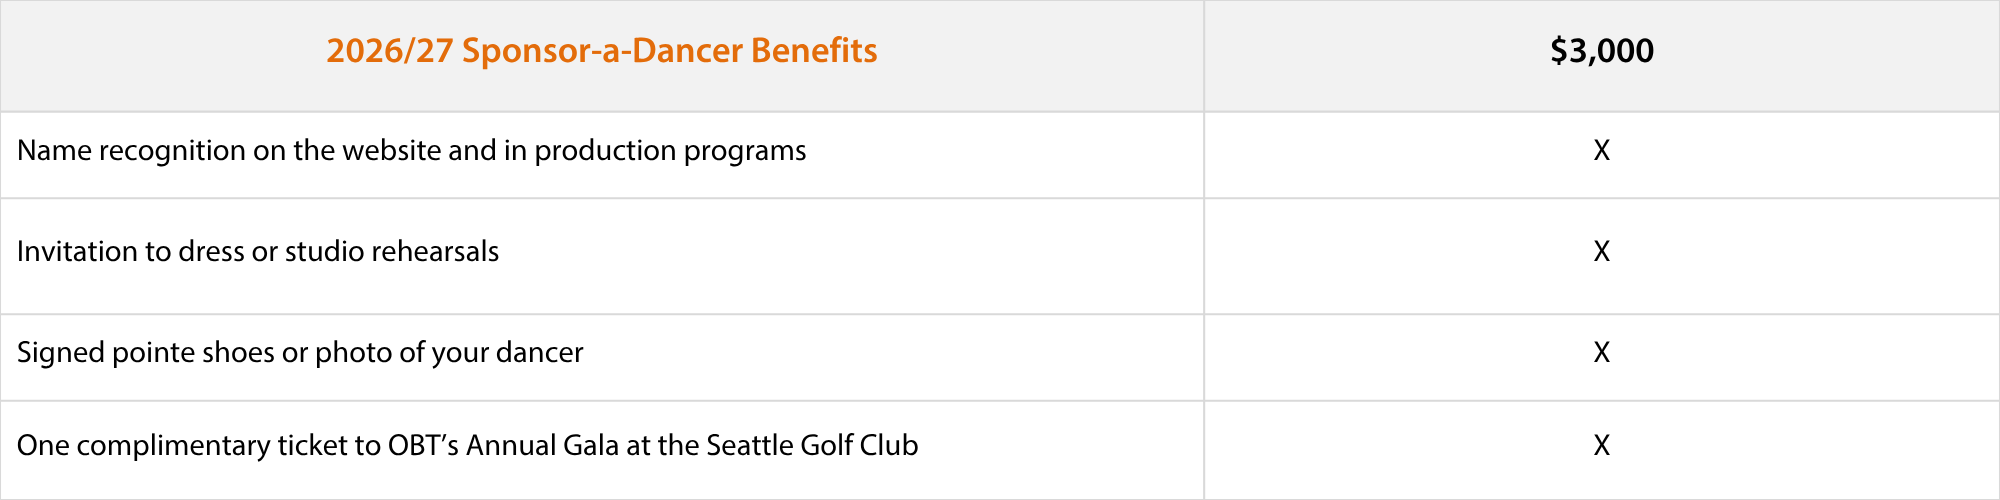Click the X mark in Signed pointe shoes row
The width and height of the screenshot is (2000, 500).
(x=1602, y=353)
